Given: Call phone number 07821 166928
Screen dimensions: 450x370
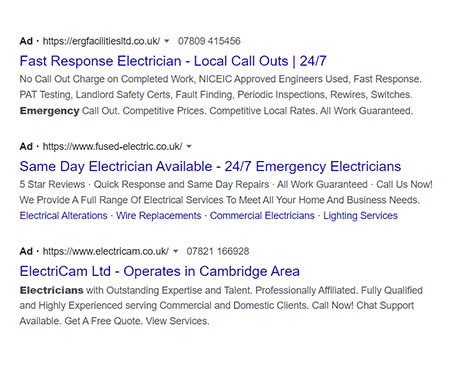Looking at the screenshot, I should point(218,251).
